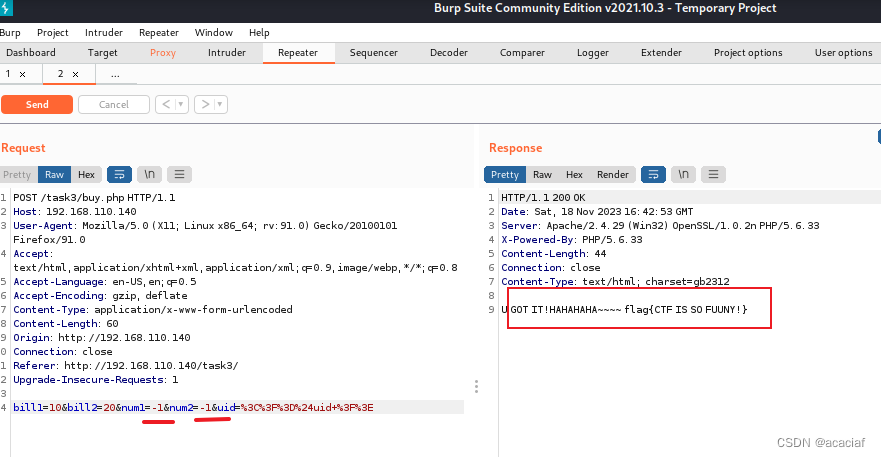Toggle \n non-printable characters in Response panel
Image resolution: width=881 pixels, height=457 pixels.
(x=683, y=175)
